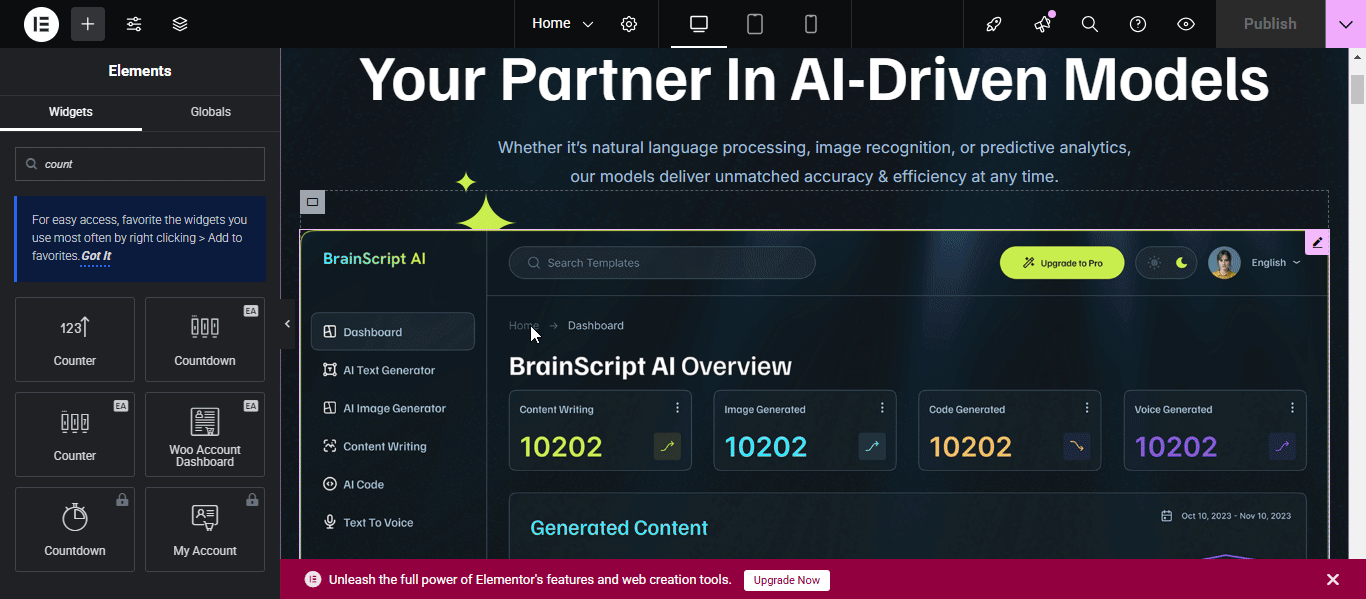The image size is (1366, 599).
Task: Open AI Text Generator menu item
Action: click(379, 370)
